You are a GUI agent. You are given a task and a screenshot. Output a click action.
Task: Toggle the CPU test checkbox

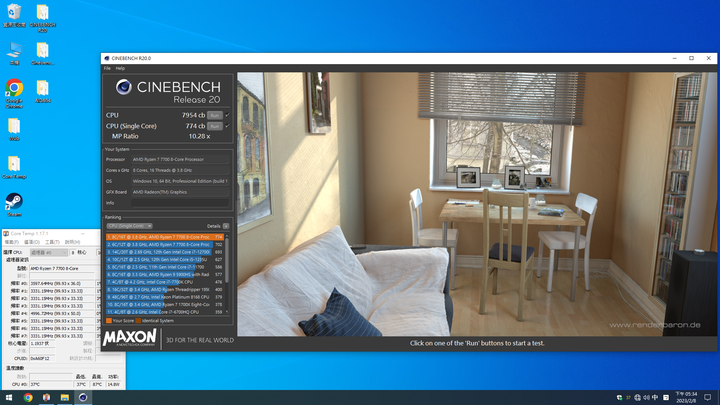[x=227, y=115]
